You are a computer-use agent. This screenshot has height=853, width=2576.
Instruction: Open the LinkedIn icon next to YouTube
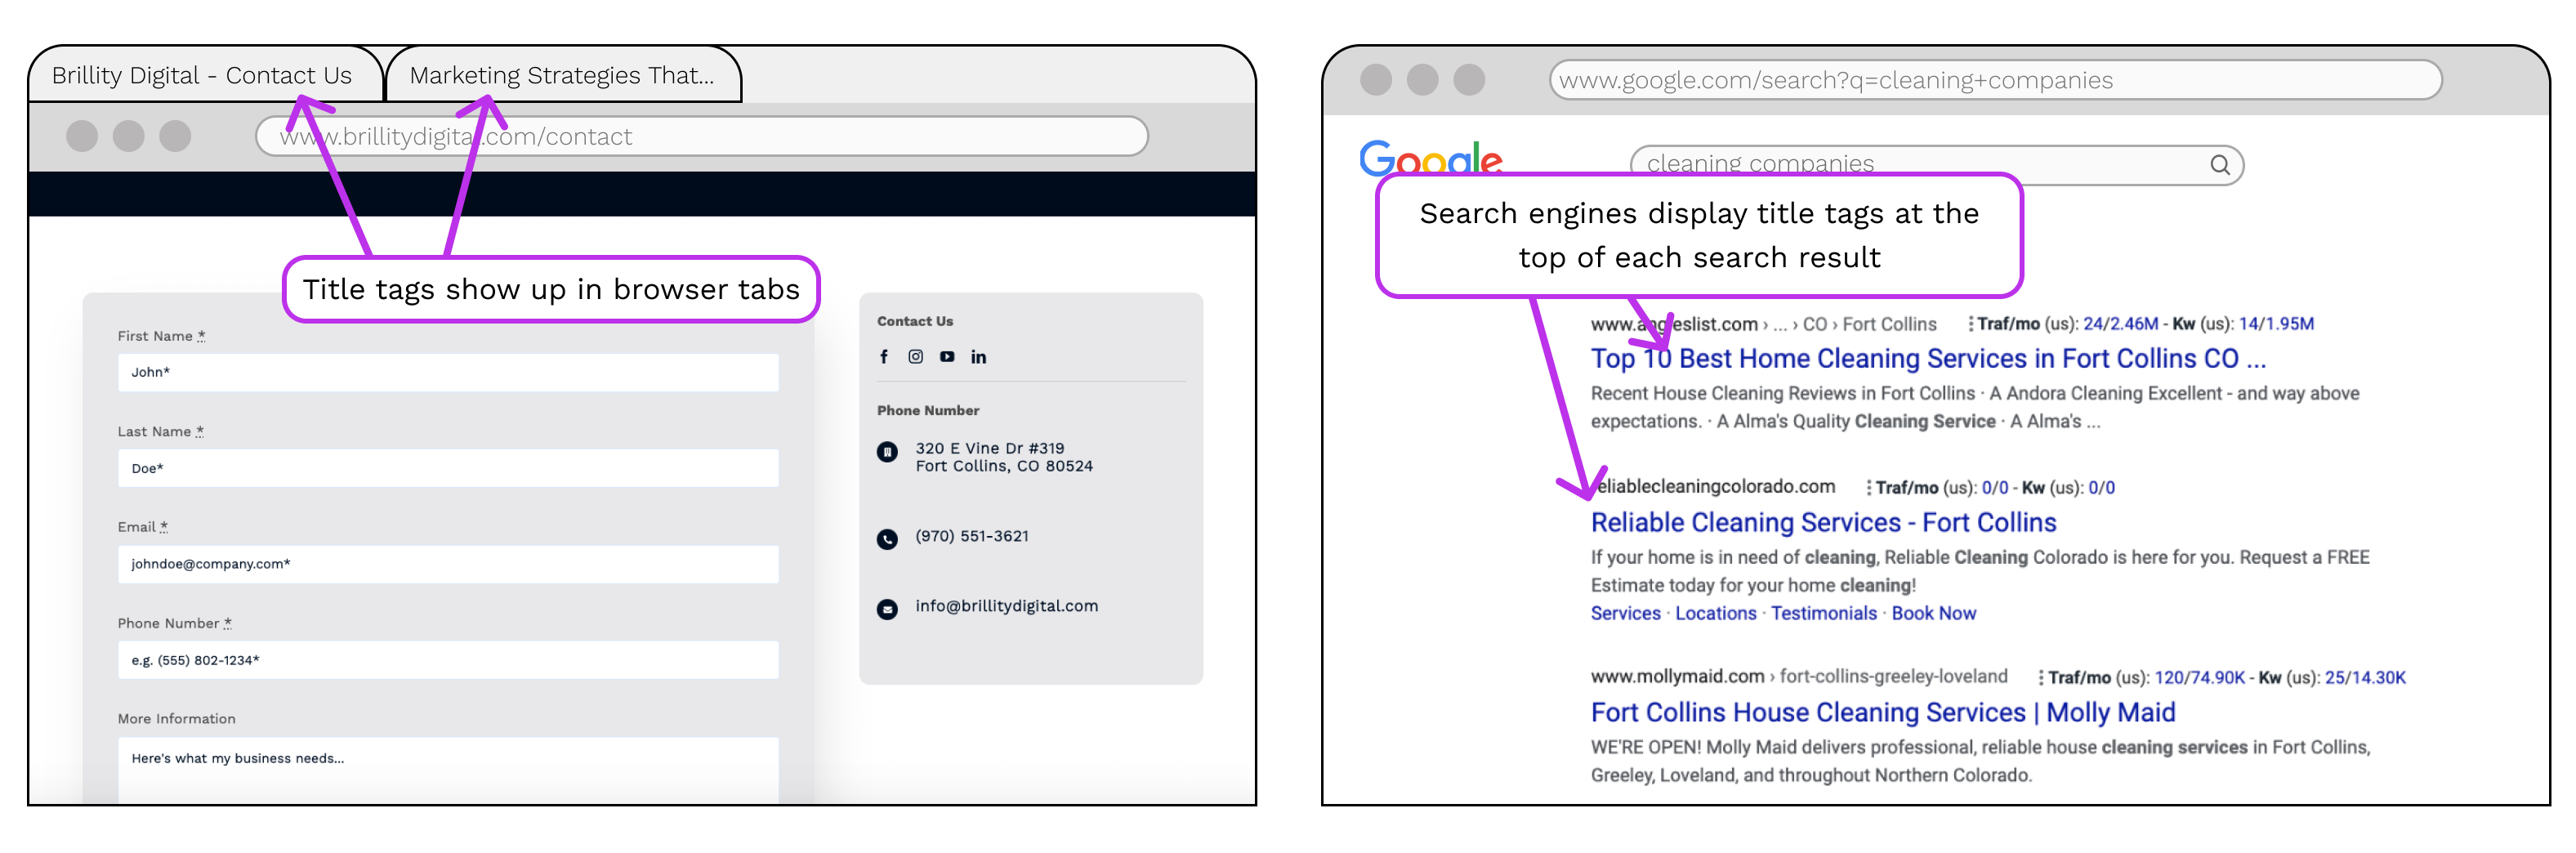click(x=978, y=356)
